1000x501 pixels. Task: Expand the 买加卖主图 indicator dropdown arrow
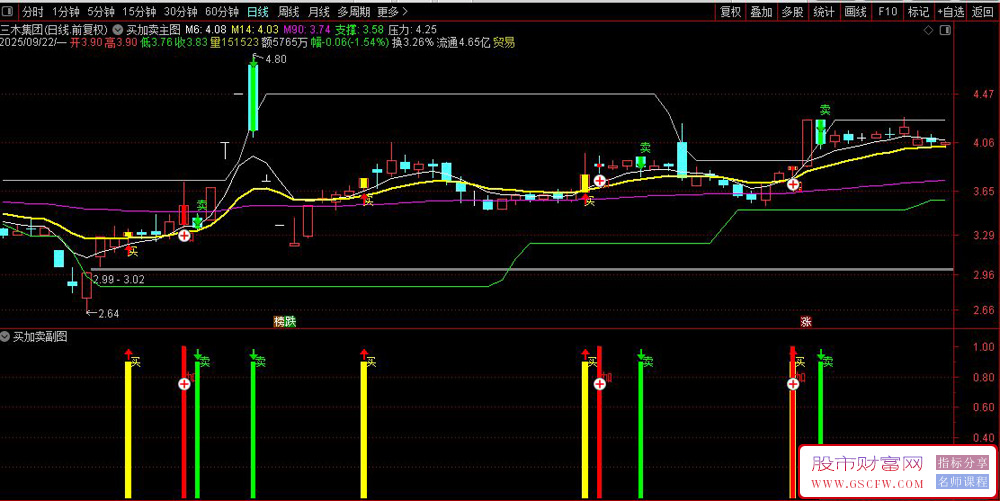(x=118, y=29)
